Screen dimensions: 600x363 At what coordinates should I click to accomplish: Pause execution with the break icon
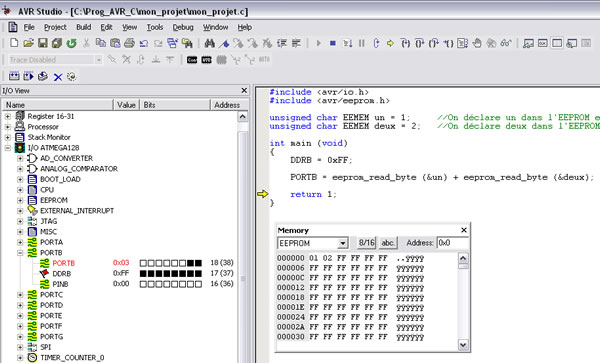click(x=362, y=43)
